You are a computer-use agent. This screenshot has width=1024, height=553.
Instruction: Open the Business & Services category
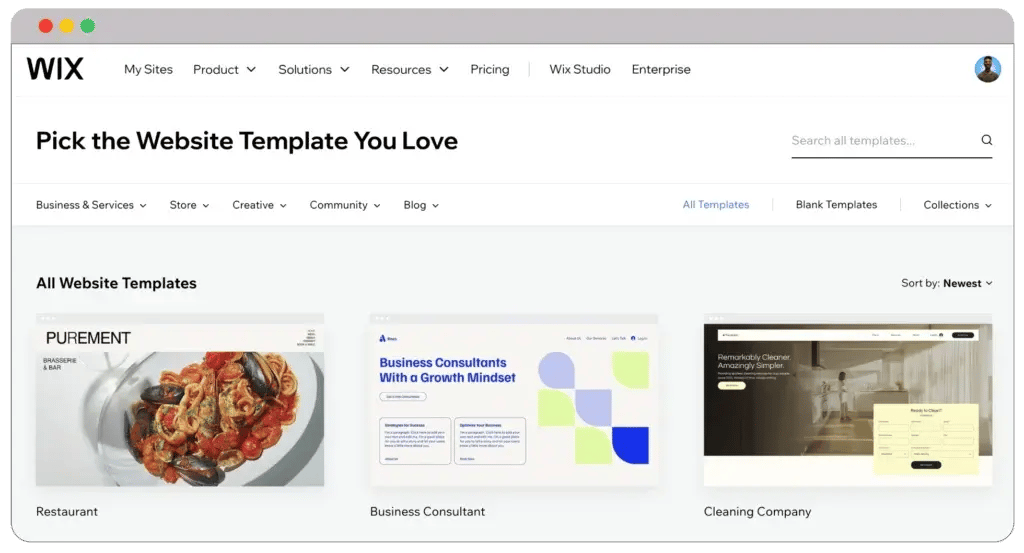[91, 205]
